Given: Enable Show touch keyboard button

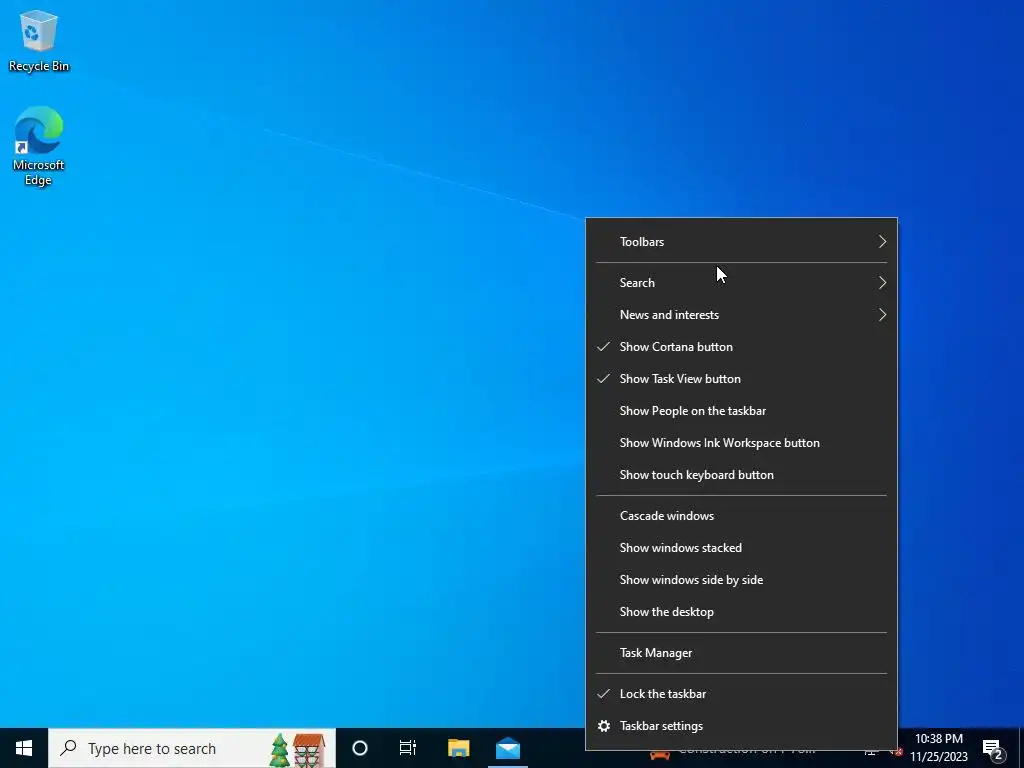Looking at the screenshot, I should [741, 475].
